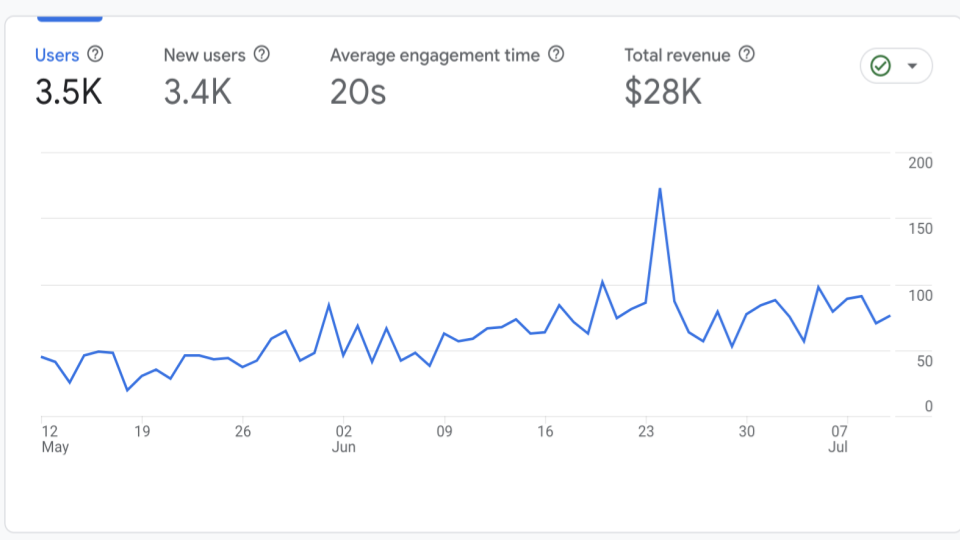This screenshot has height=540, width=960.
Task: Click the chart peak near June 23
Action: coord(660,188)
